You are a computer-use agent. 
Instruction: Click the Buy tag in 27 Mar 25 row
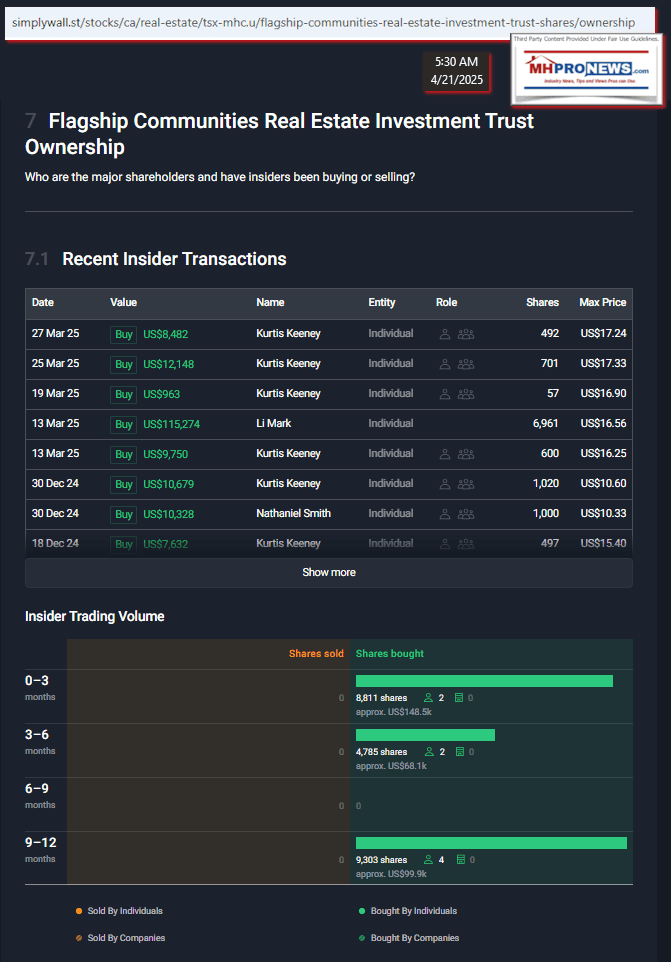(x=123, y=334)
